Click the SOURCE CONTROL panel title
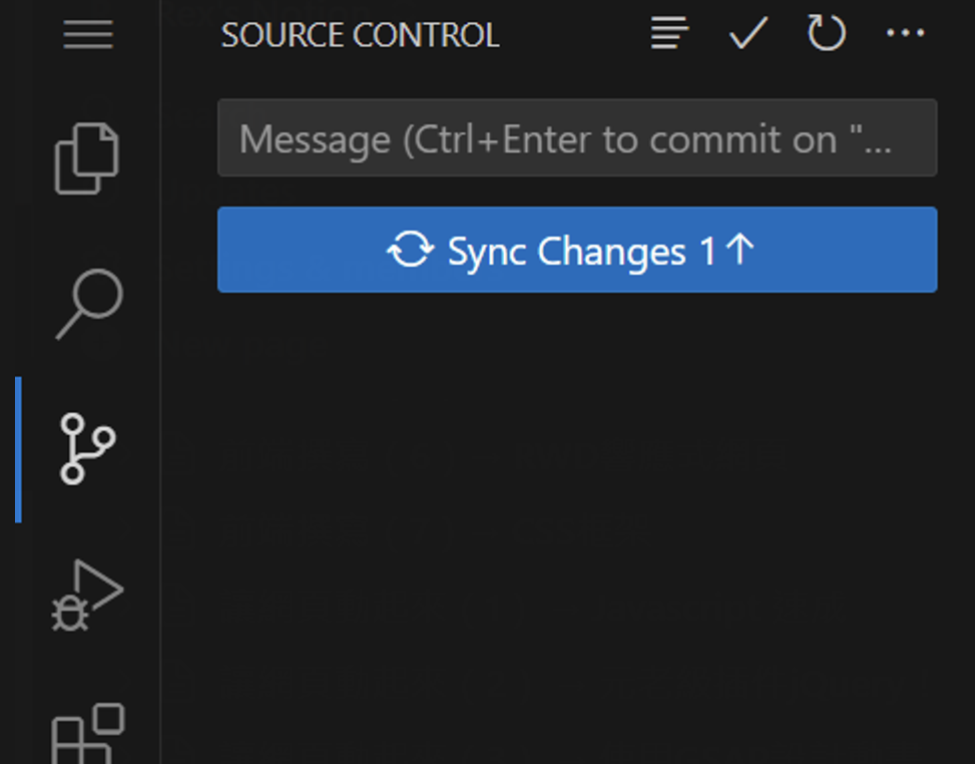 (360, 36)
